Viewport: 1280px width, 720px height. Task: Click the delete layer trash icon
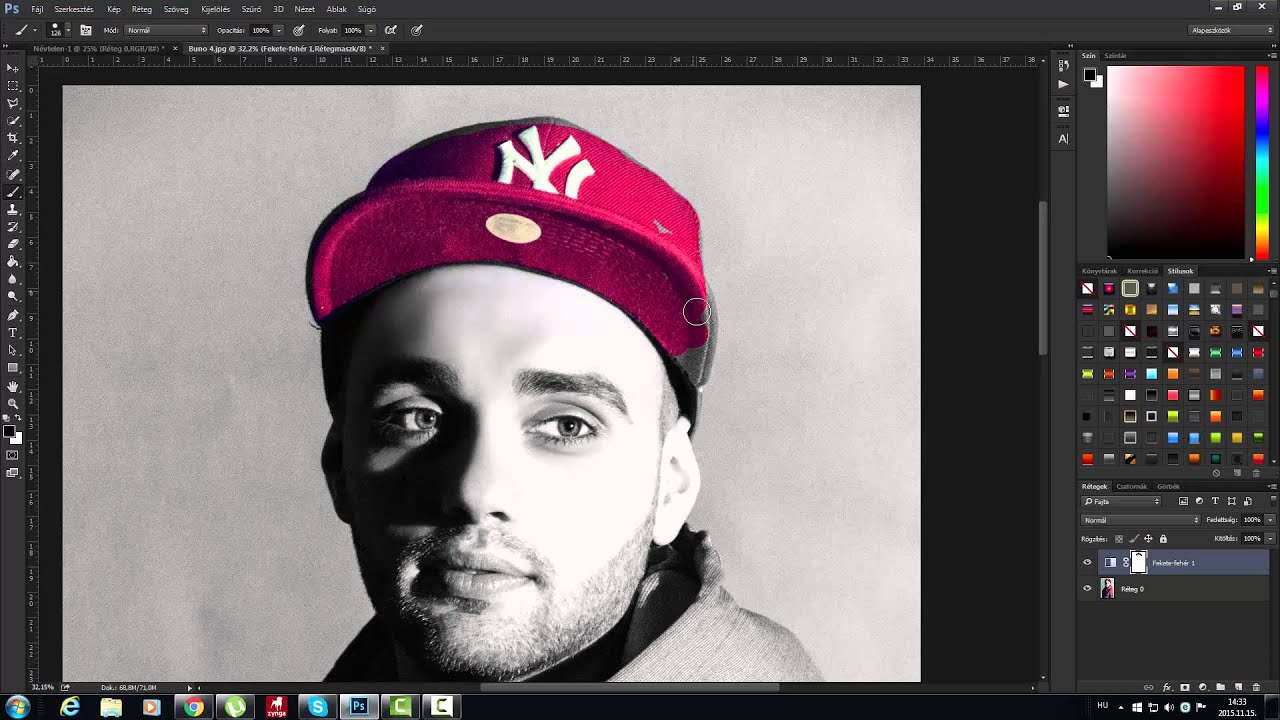(1256, 688)
